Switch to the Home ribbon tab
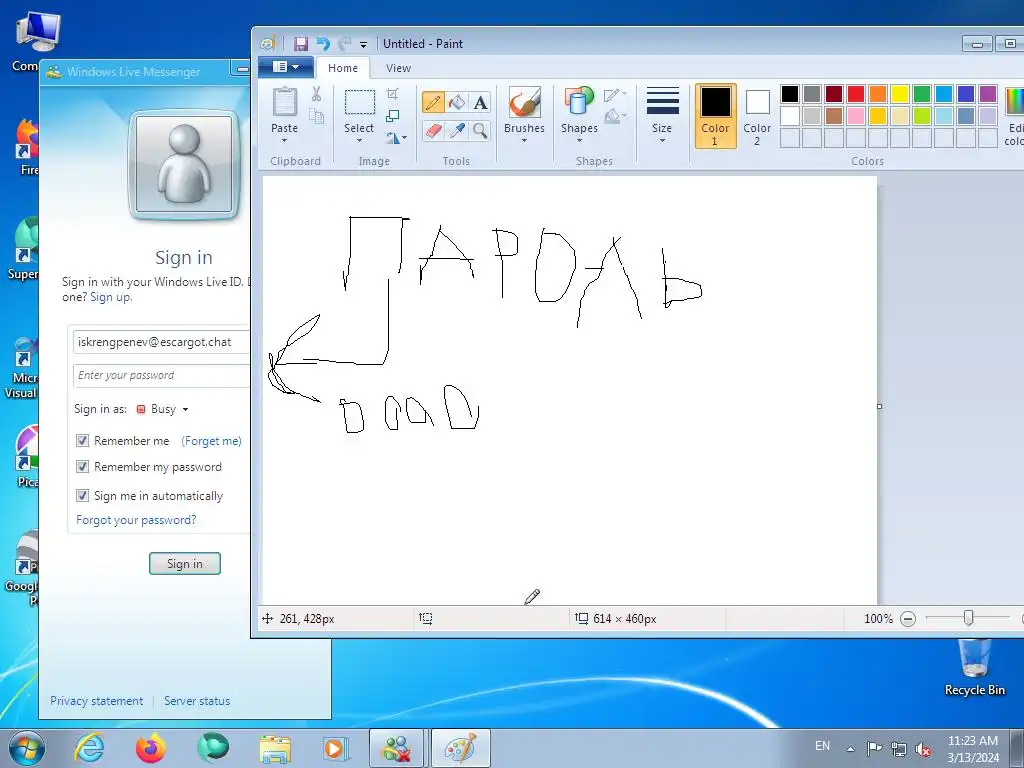This screenshot has height=768, width=1024. pyautogui.click(x=343, y=68)
